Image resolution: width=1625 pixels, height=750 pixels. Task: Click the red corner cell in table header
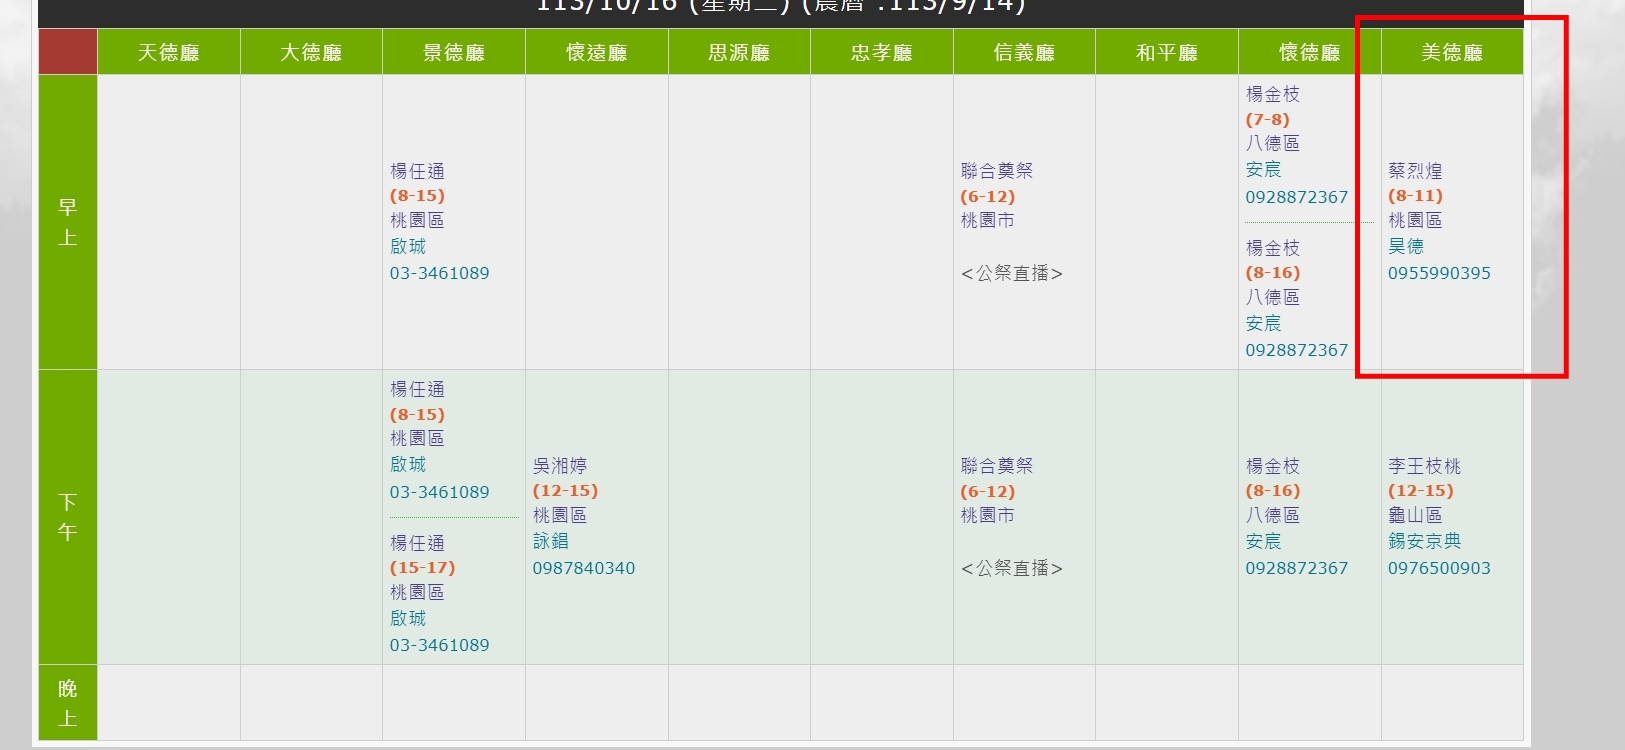click(x=67, y=52)
